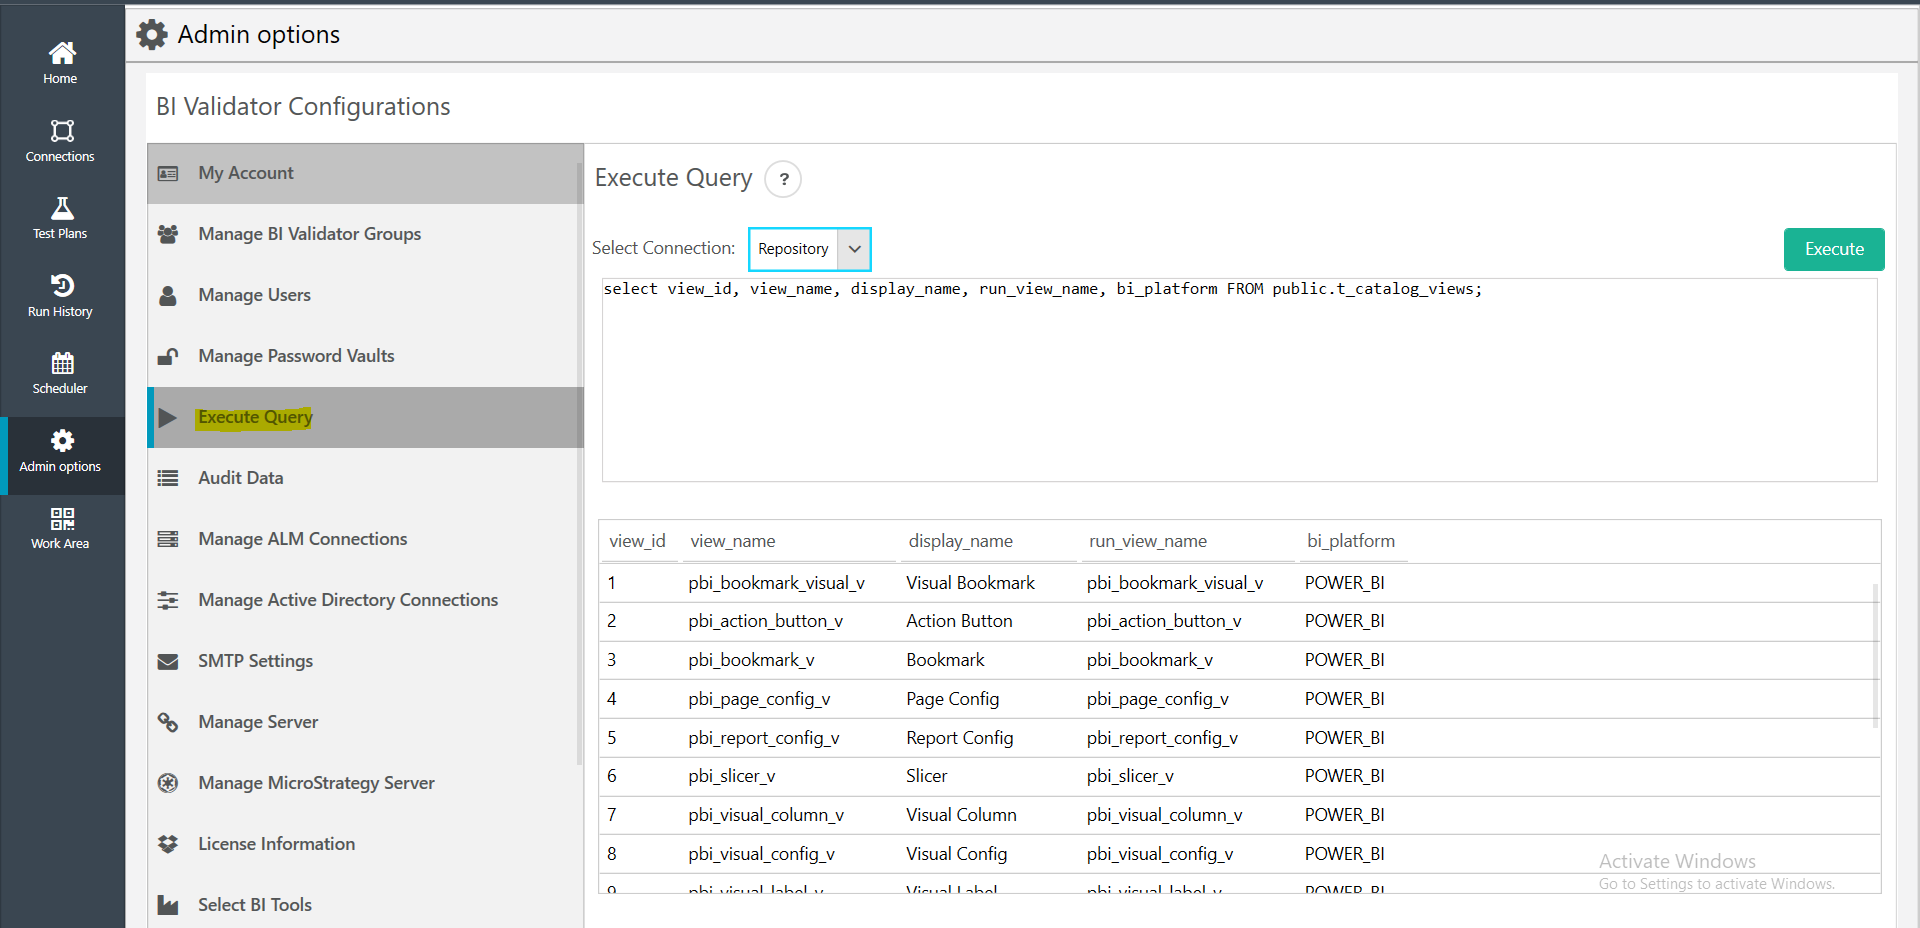This screenshot has height=928, width=1920.
Task: Click the run_view_name column header
Action: [1148, 541]
